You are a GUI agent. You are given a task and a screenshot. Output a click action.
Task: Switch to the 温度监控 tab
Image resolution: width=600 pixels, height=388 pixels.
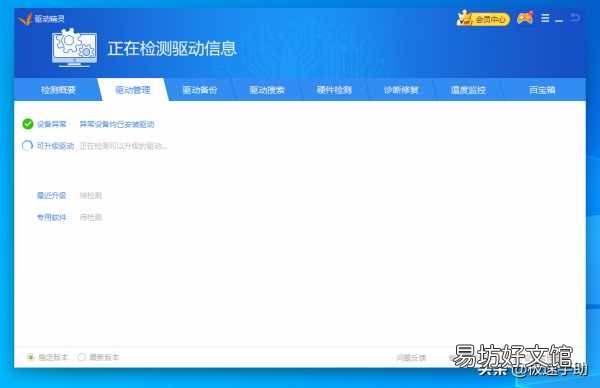468,90
